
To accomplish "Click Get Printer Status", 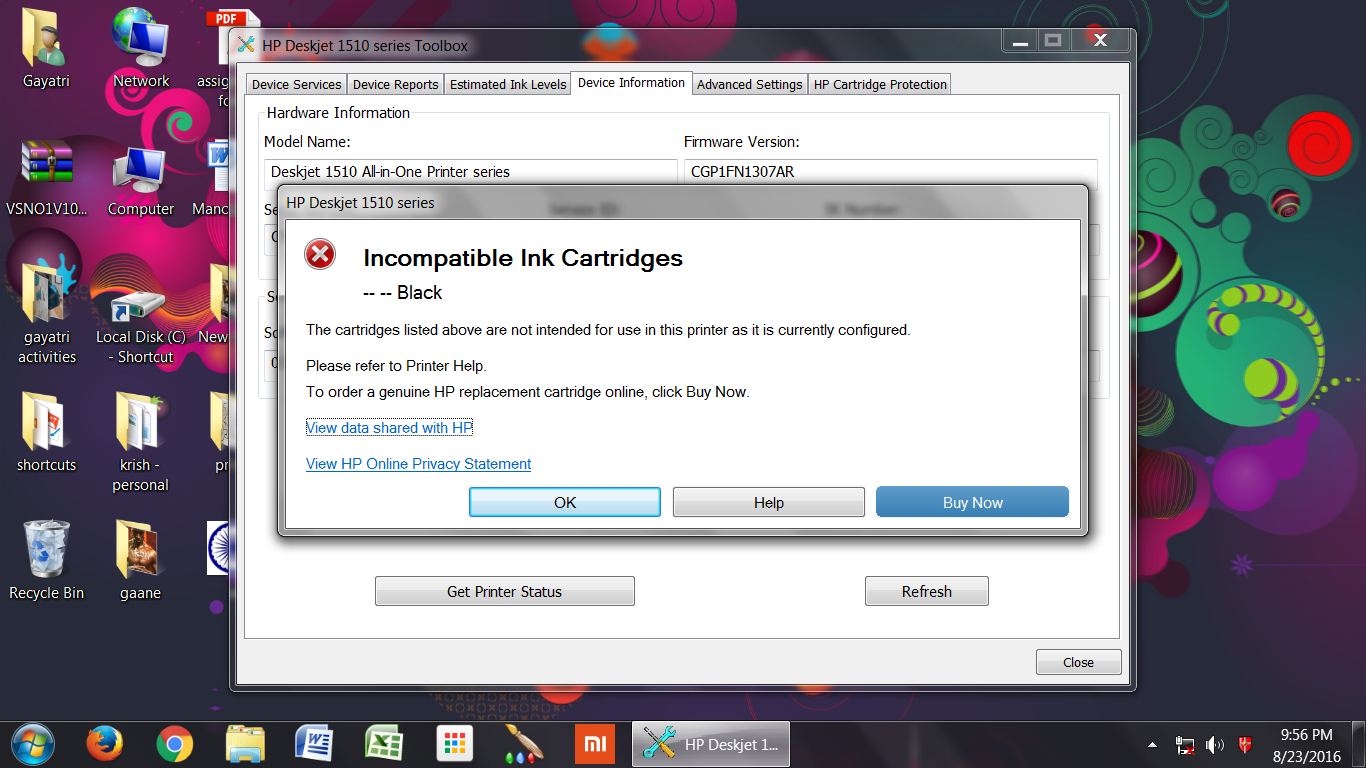I will [x=504, y=590].
